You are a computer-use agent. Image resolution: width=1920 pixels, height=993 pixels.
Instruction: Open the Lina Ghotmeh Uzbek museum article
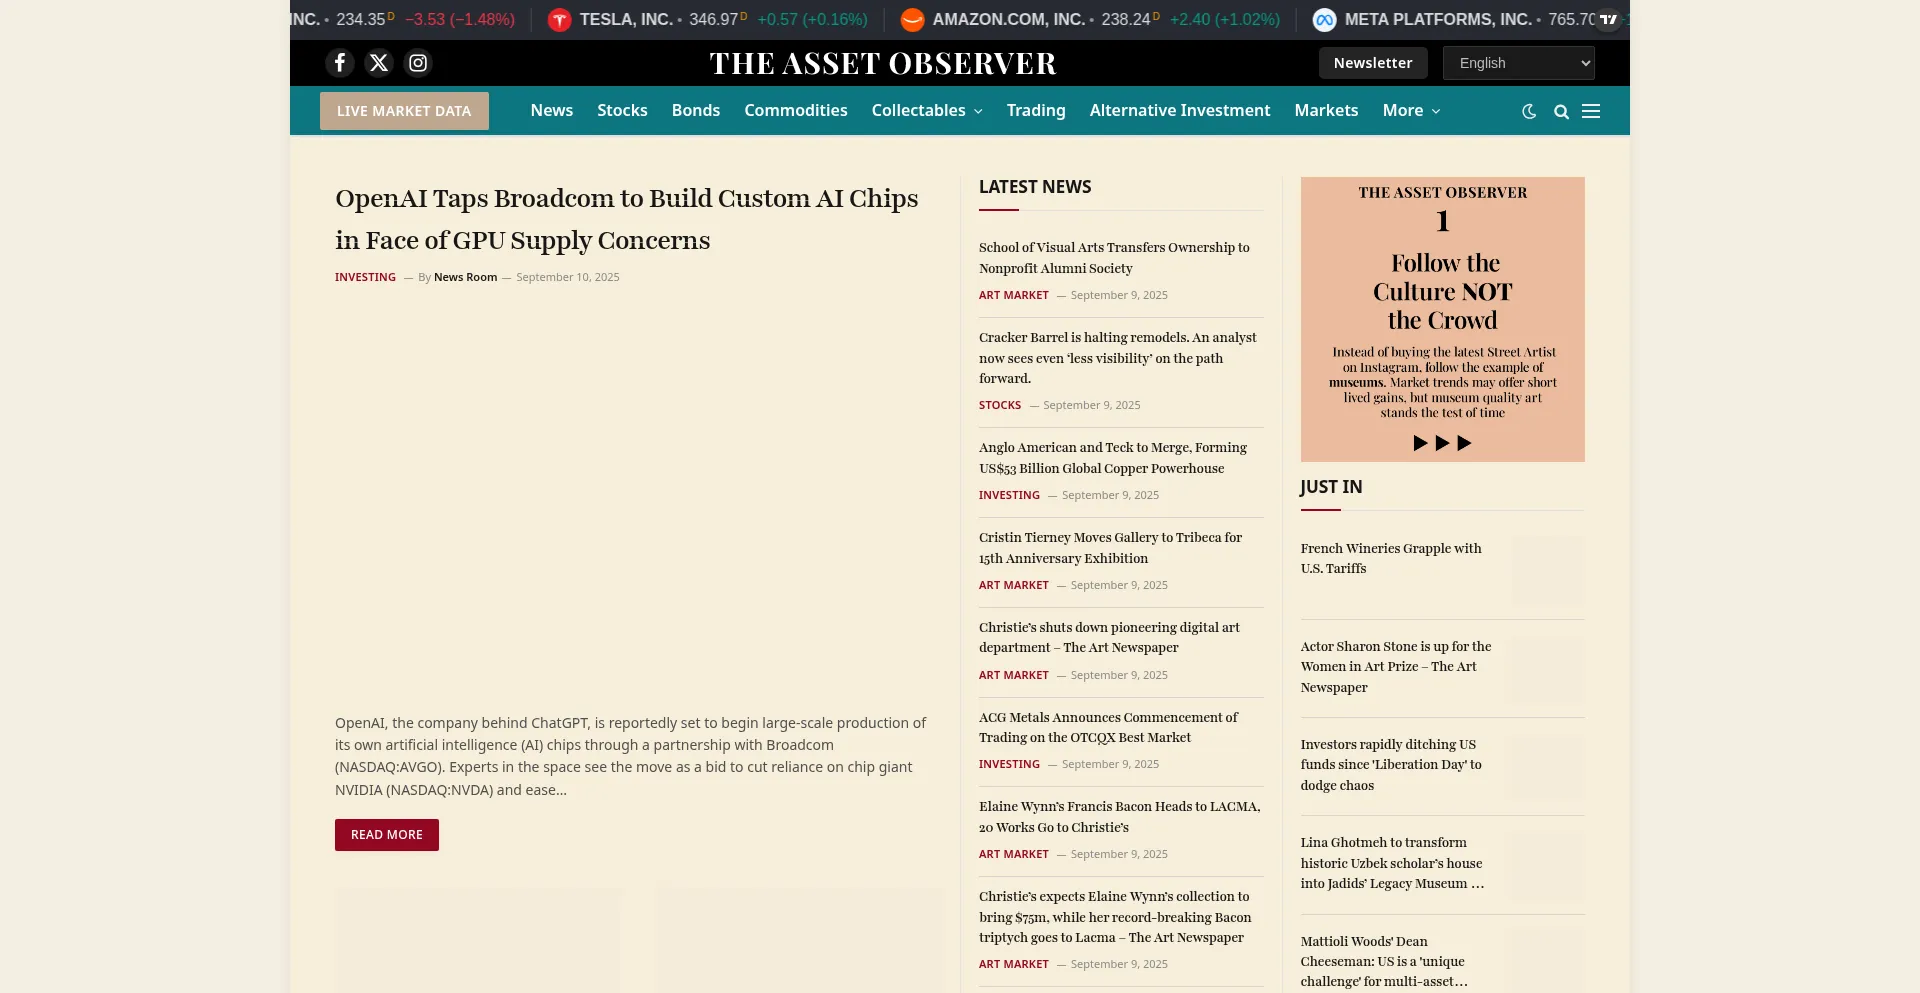[1392, 863]
